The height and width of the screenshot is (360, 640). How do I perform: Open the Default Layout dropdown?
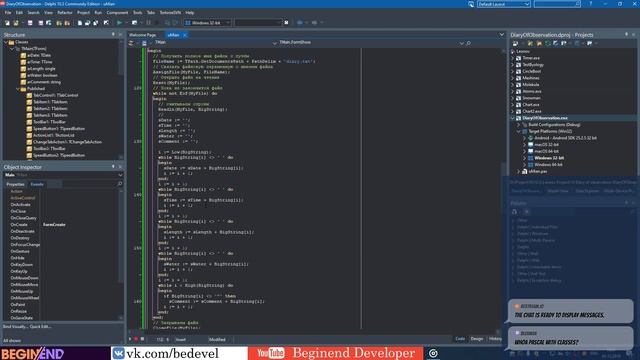(527, 4)
